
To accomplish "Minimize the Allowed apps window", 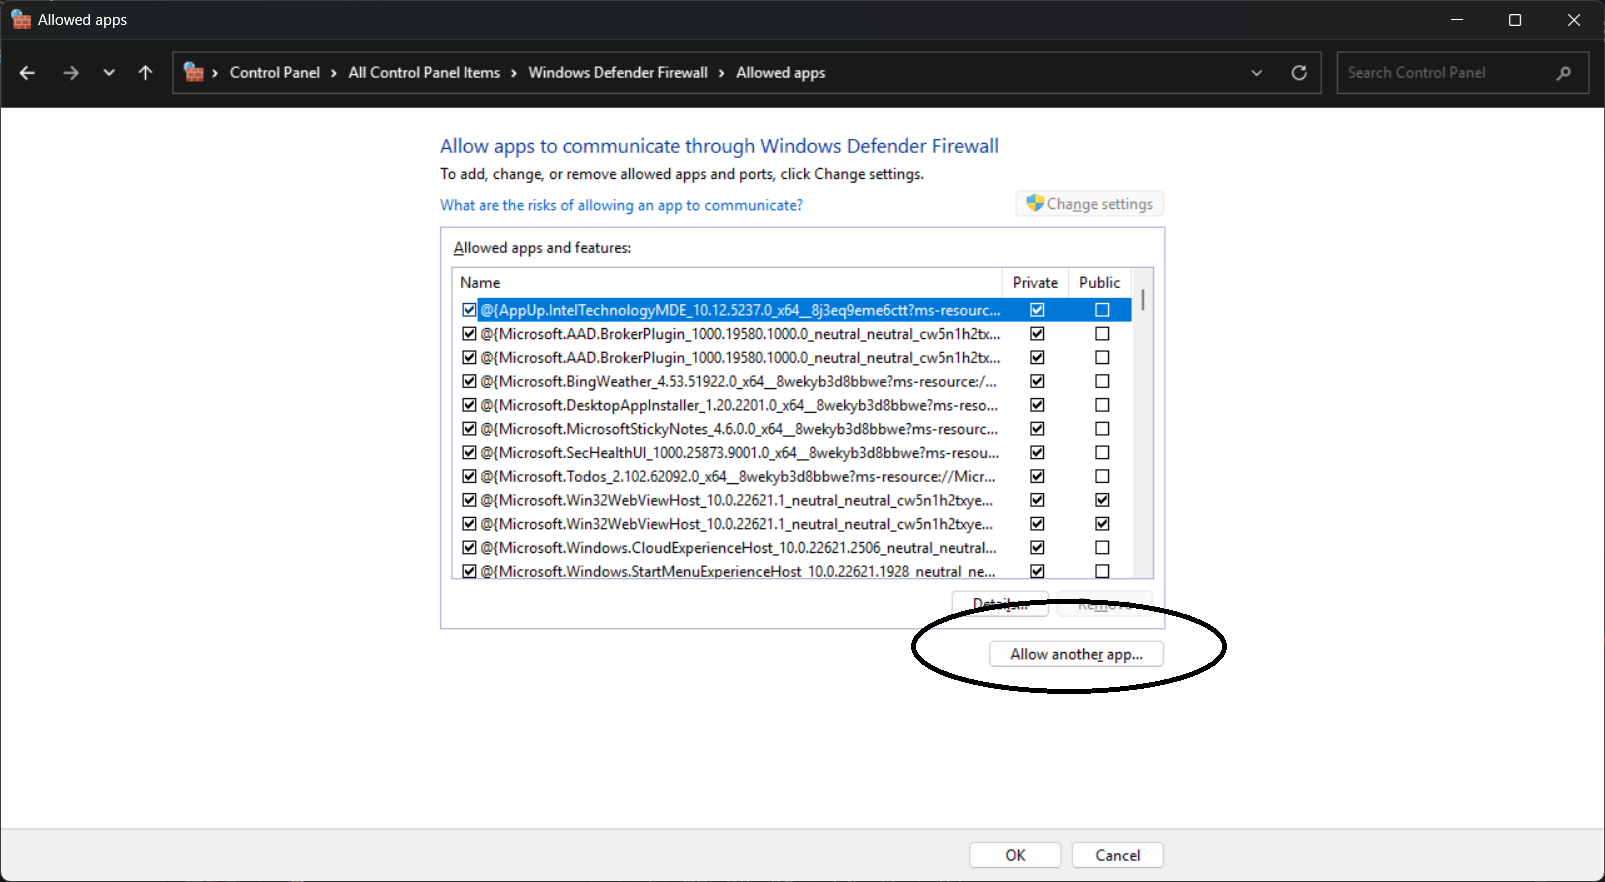I will 1457,20.
